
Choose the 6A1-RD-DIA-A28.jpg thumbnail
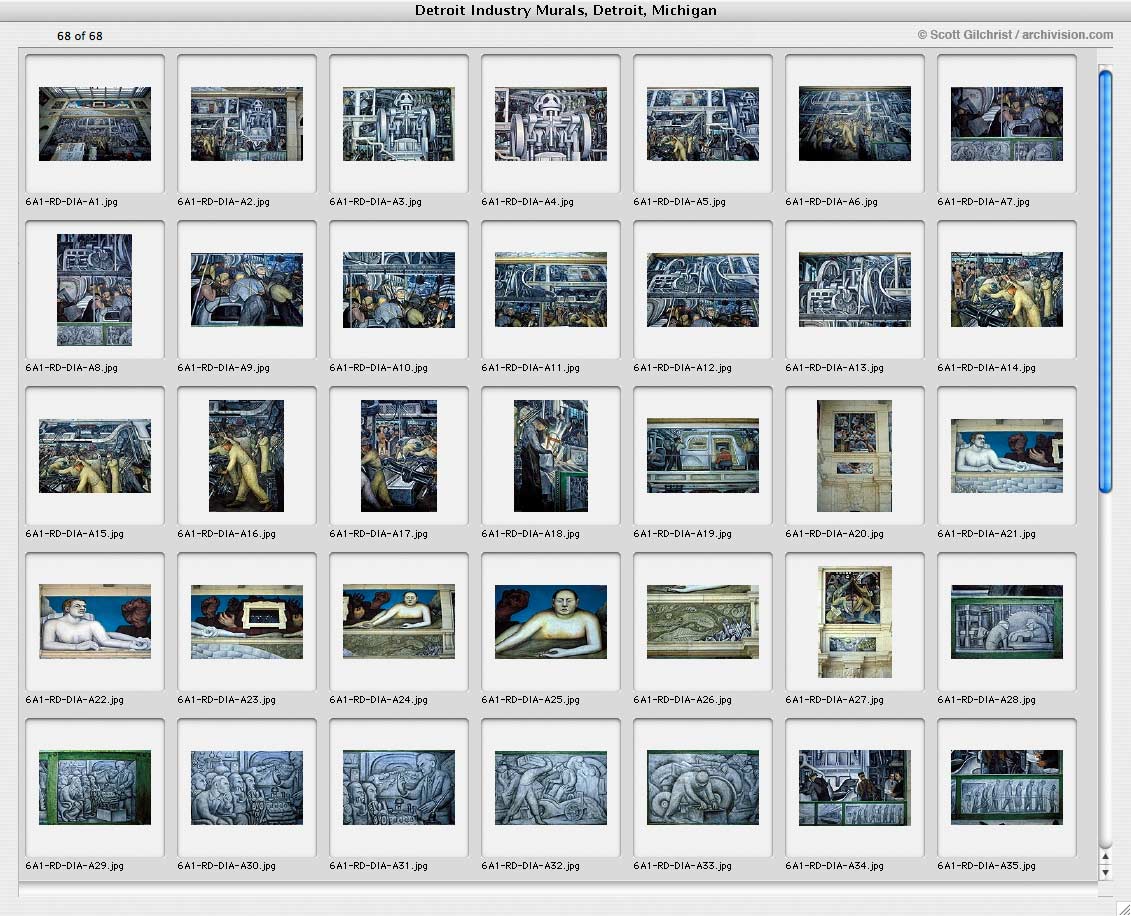click(1007, 622)
